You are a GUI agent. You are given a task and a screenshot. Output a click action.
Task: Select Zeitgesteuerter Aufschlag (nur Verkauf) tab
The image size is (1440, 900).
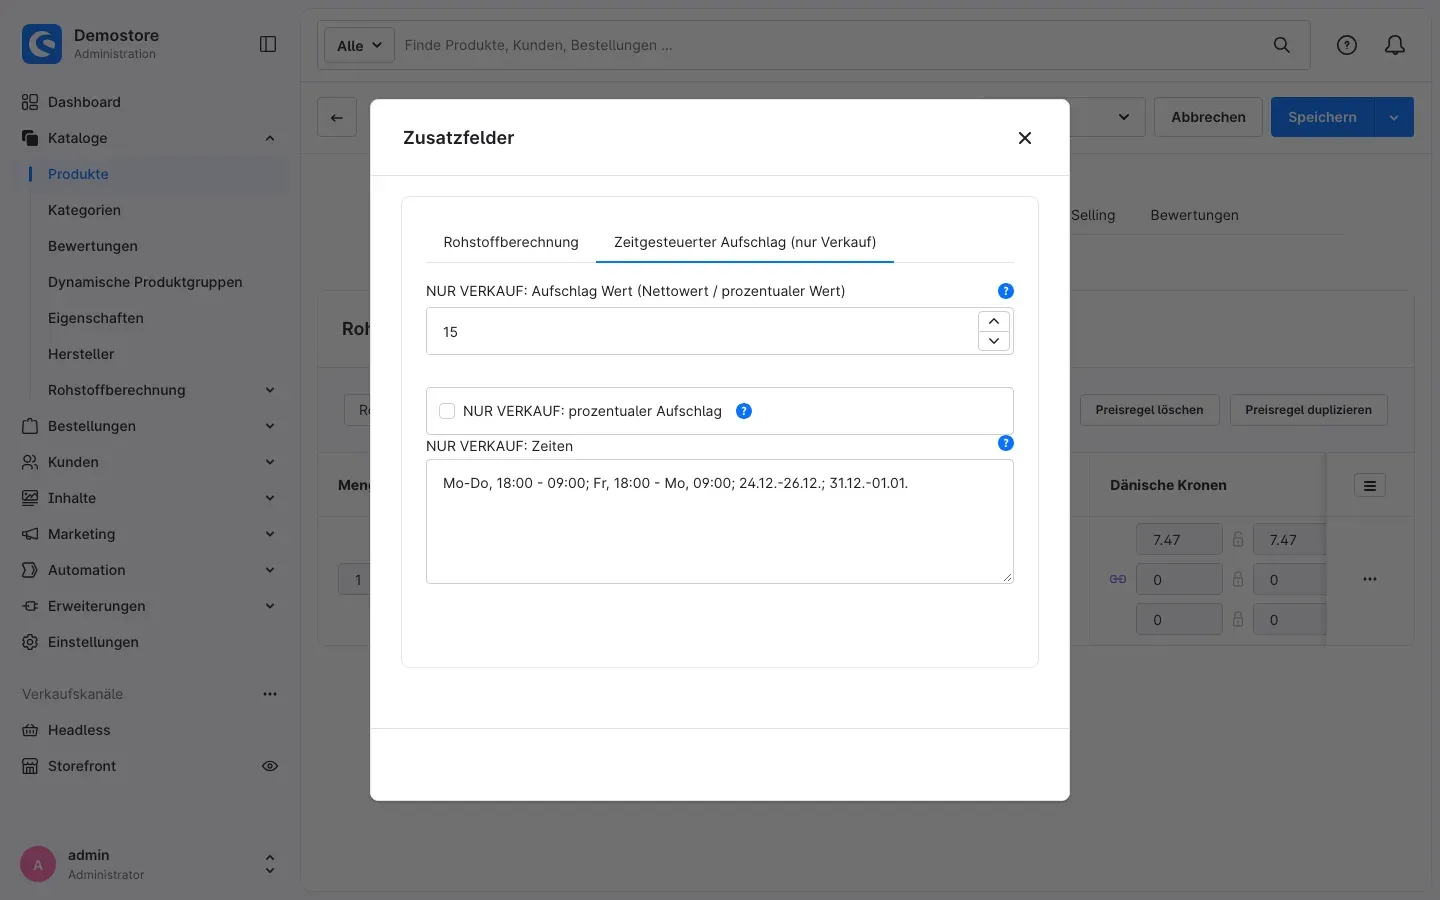click(745, 242)
